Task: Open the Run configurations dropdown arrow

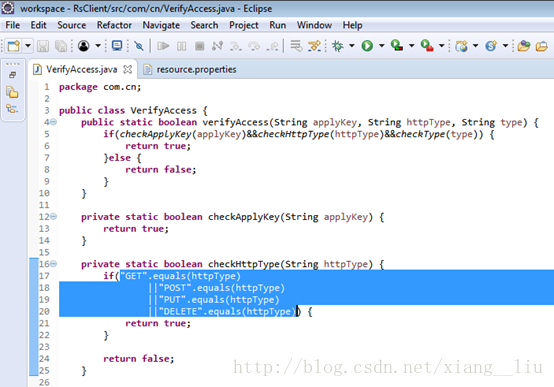Action: click(x=382, y=46)
